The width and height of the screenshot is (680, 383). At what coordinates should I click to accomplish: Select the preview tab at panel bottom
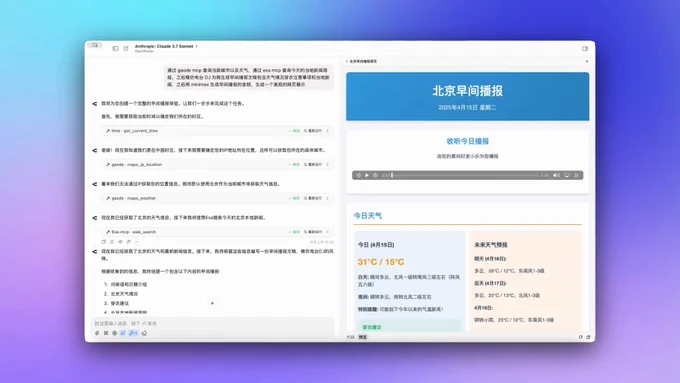click(x=363, y=337)
